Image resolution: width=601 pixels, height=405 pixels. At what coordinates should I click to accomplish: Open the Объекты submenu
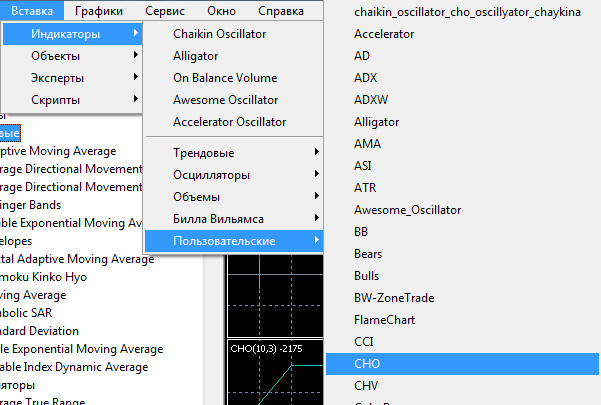(72, 56)
